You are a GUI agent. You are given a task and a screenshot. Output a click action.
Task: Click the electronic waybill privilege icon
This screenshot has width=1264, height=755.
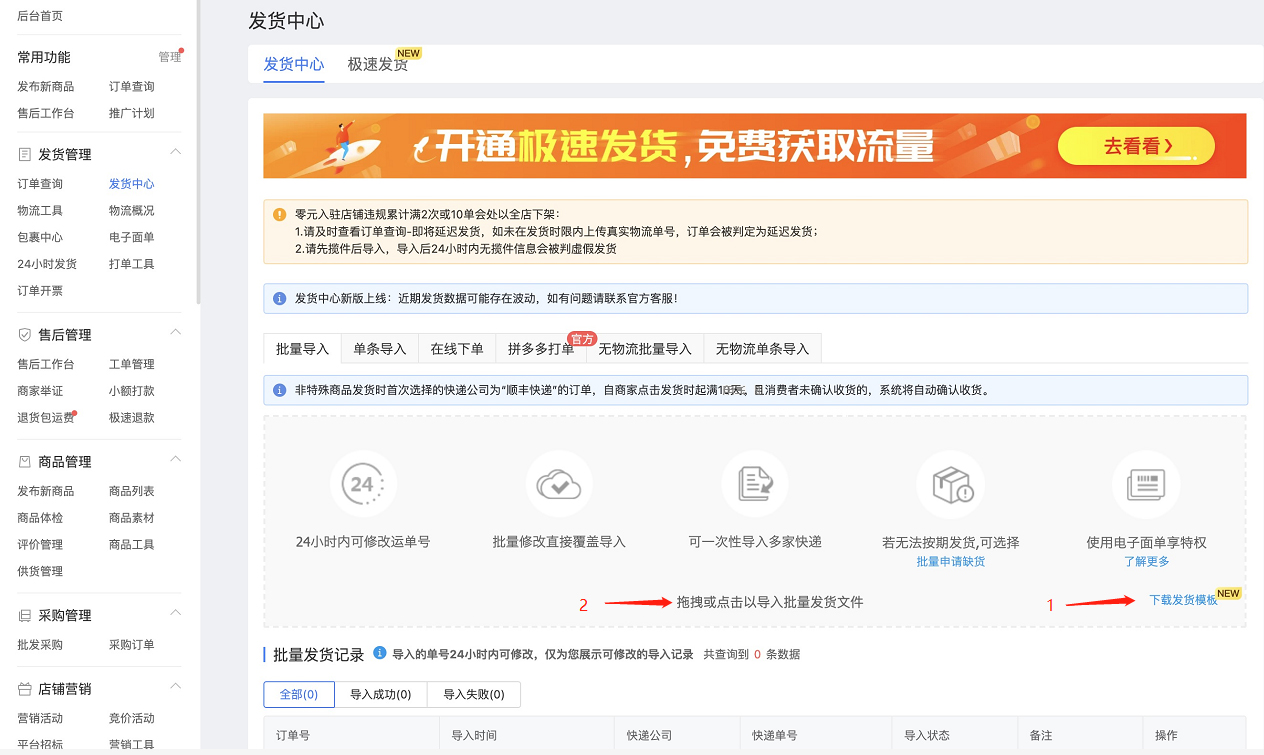click(x=1146, y=483)
